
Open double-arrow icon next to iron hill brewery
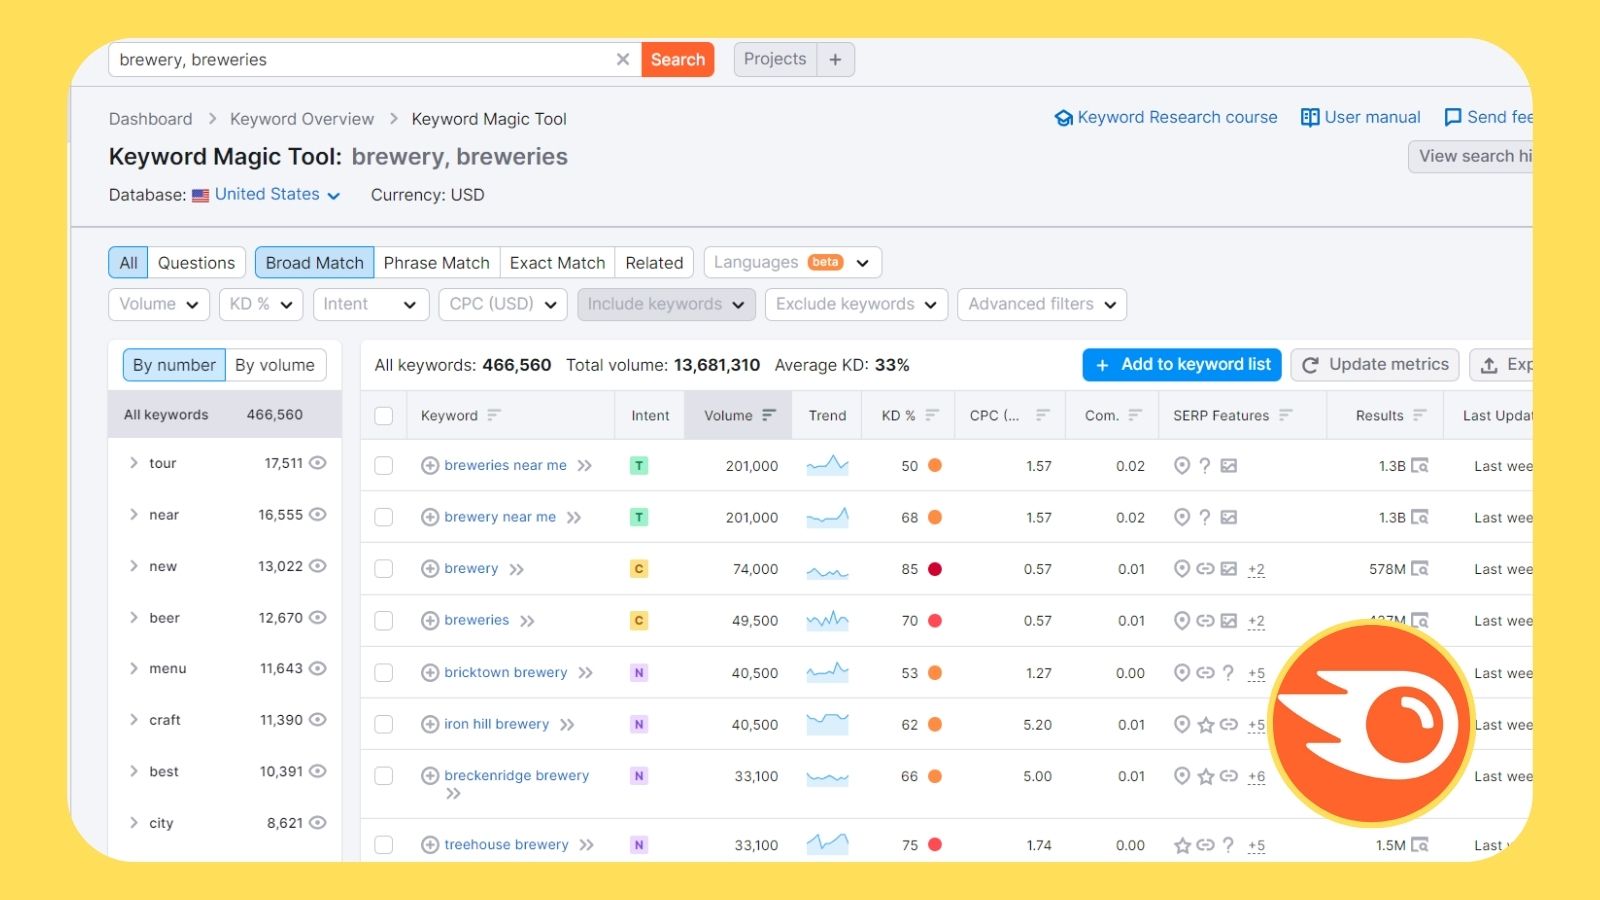[x=567, y=725]
